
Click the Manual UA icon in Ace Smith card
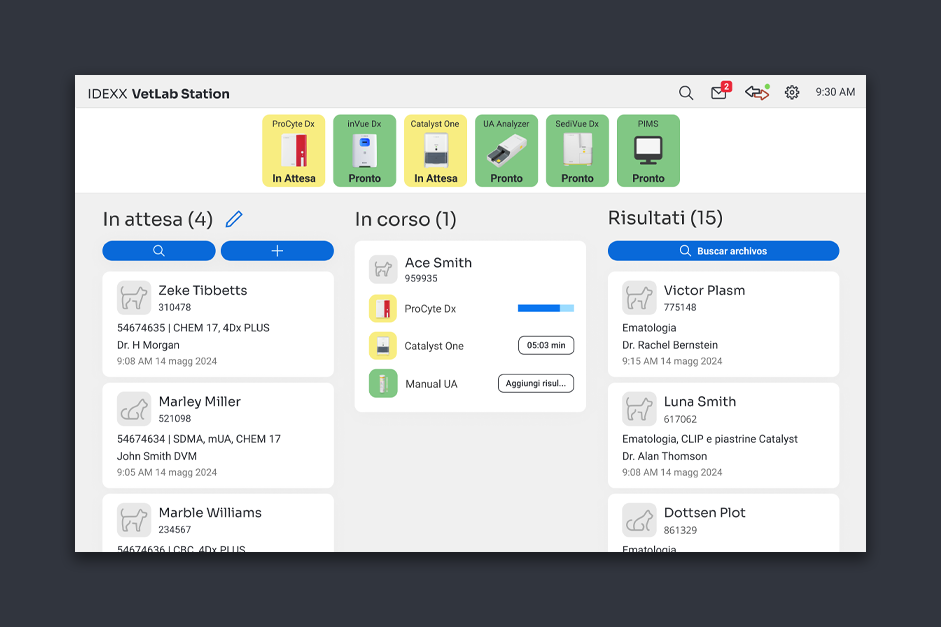pos(383,383)
